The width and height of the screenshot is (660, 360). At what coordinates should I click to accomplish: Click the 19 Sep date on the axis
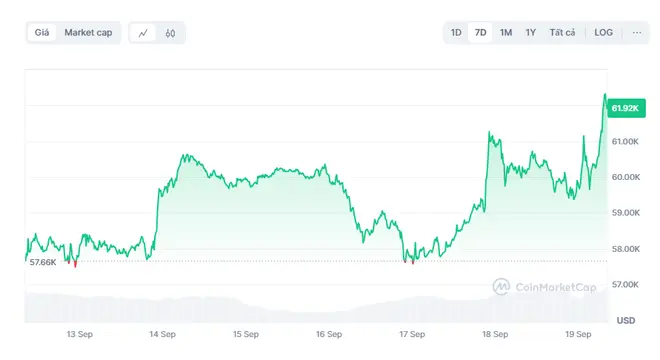[578, 334]
